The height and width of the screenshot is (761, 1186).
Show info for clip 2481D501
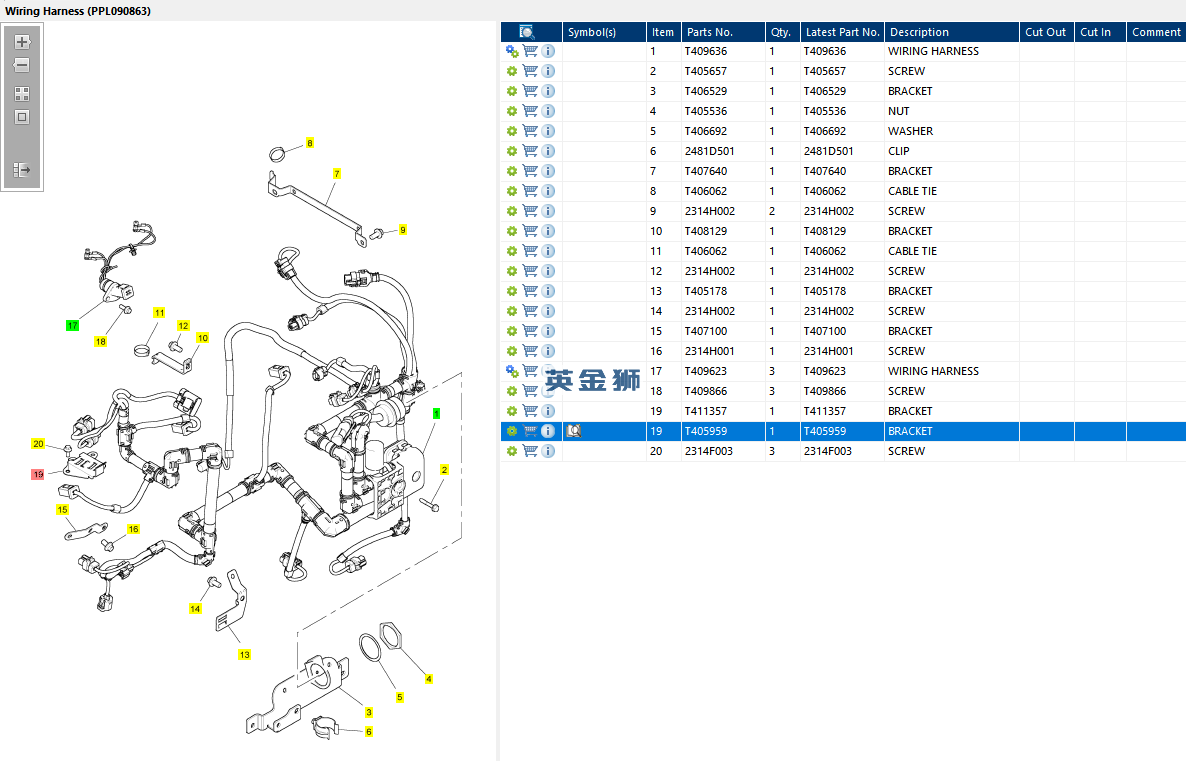[x=548, y=151]
